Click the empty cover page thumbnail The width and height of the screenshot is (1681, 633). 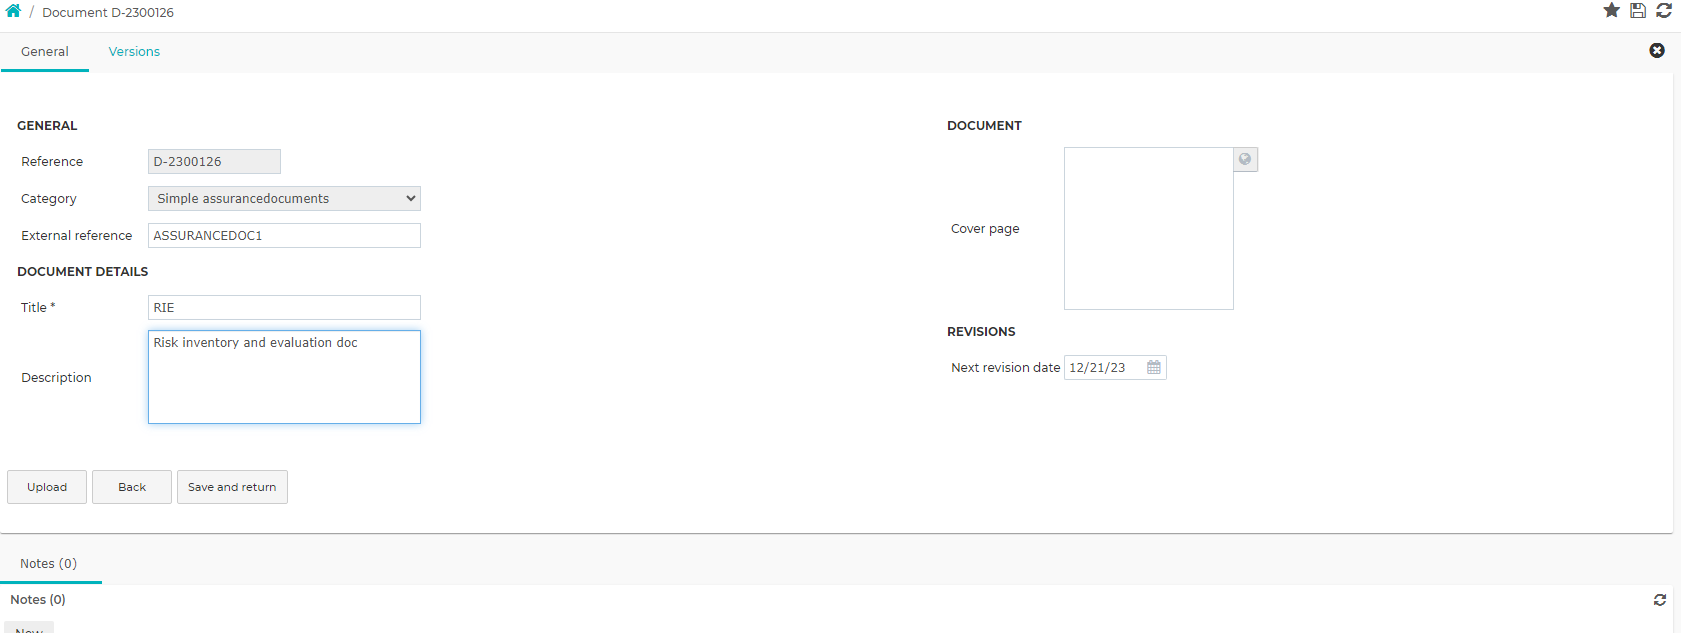click(x=1149, y=228)
